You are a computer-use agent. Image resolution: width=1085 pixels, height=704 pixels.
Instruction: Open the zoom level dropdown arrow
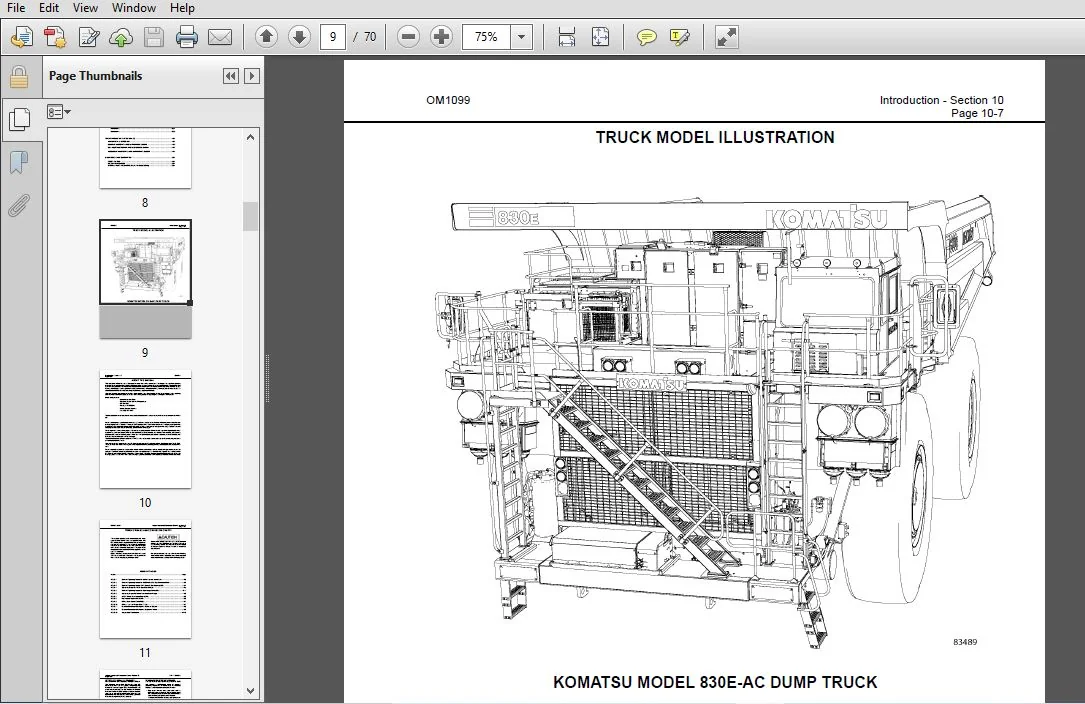coord(522,37)
